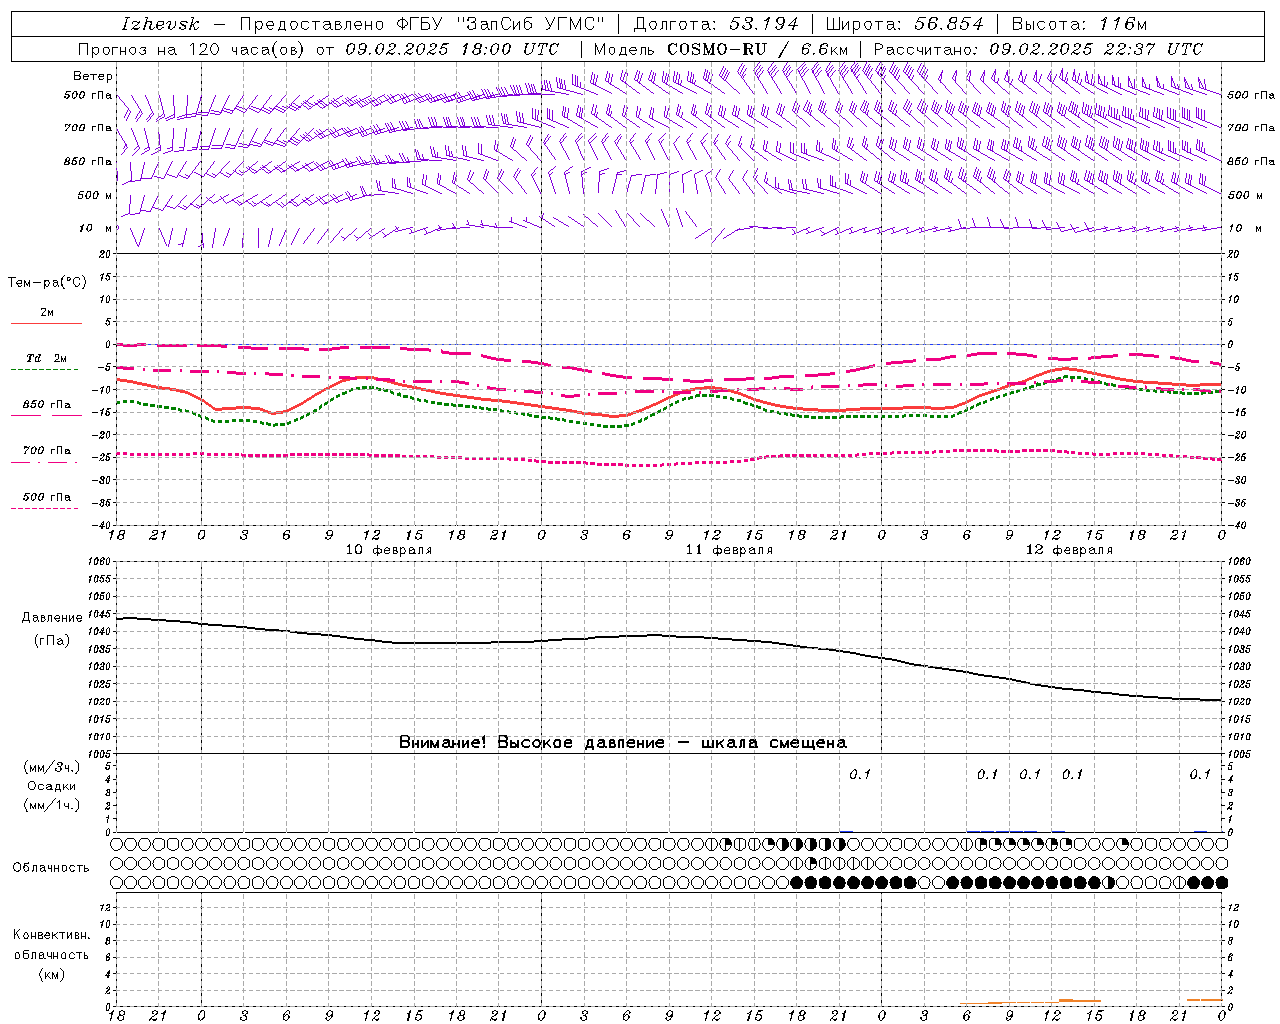Viewport: 1280px width, 1024px height.
Task: Click the '850 гПа' temperature legend entry
Action: point(46,405)
